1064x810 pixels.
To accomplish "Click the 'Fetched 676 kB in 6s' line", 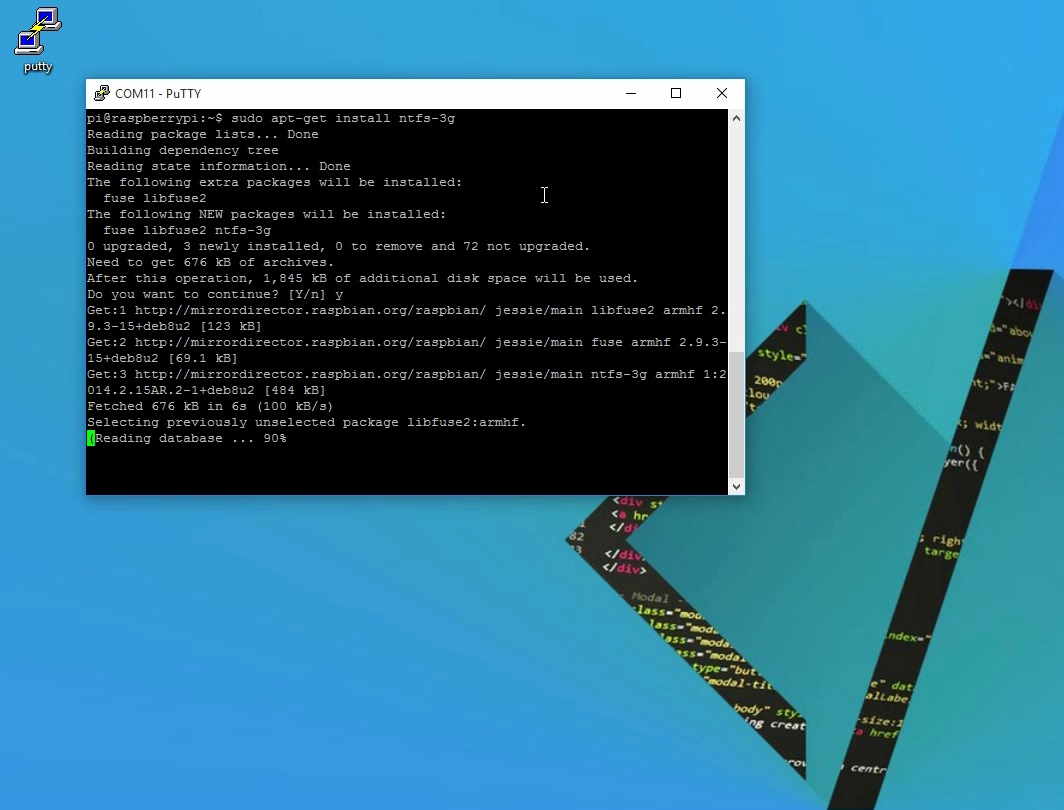I will pyautogui.click(x=210, y=406).
